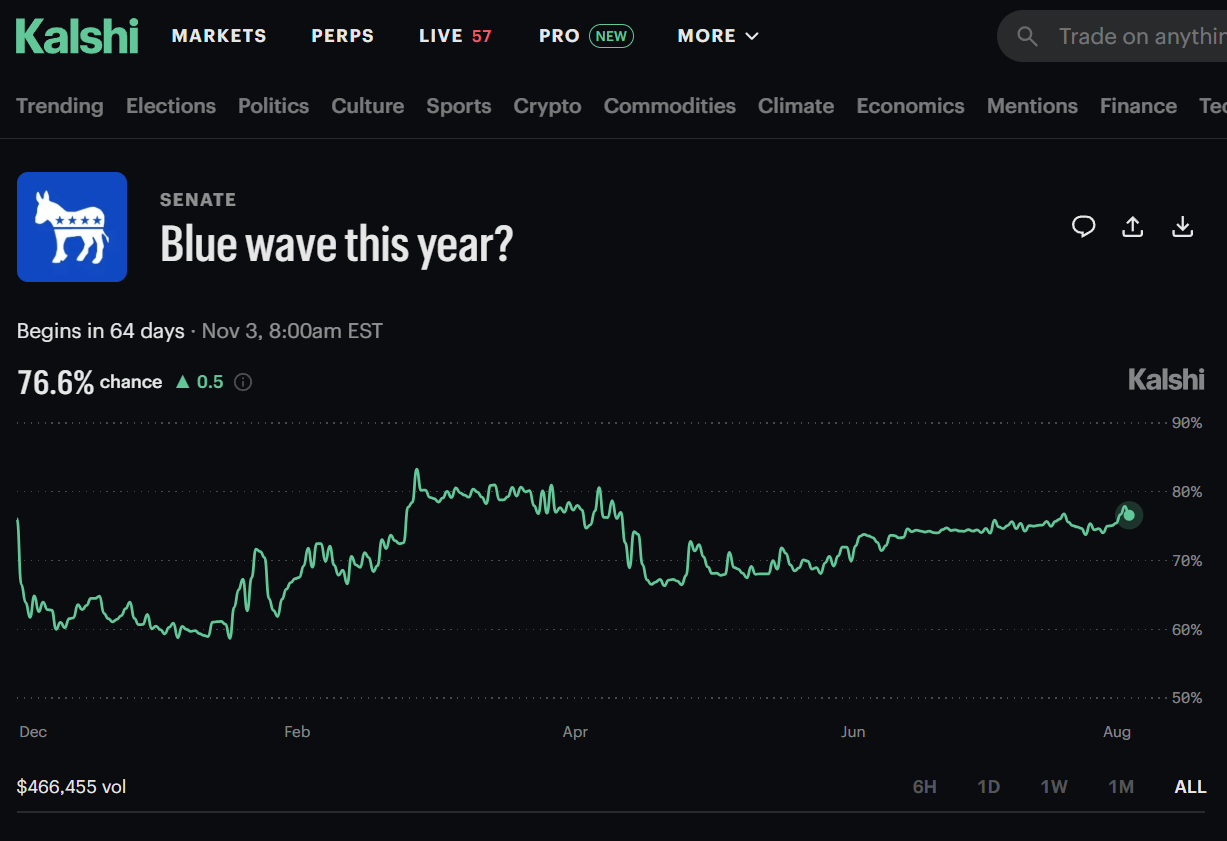Screen dimensions: 1227x841
Task: Switch chart range to 1M
Action: [x=1121, y=787]
